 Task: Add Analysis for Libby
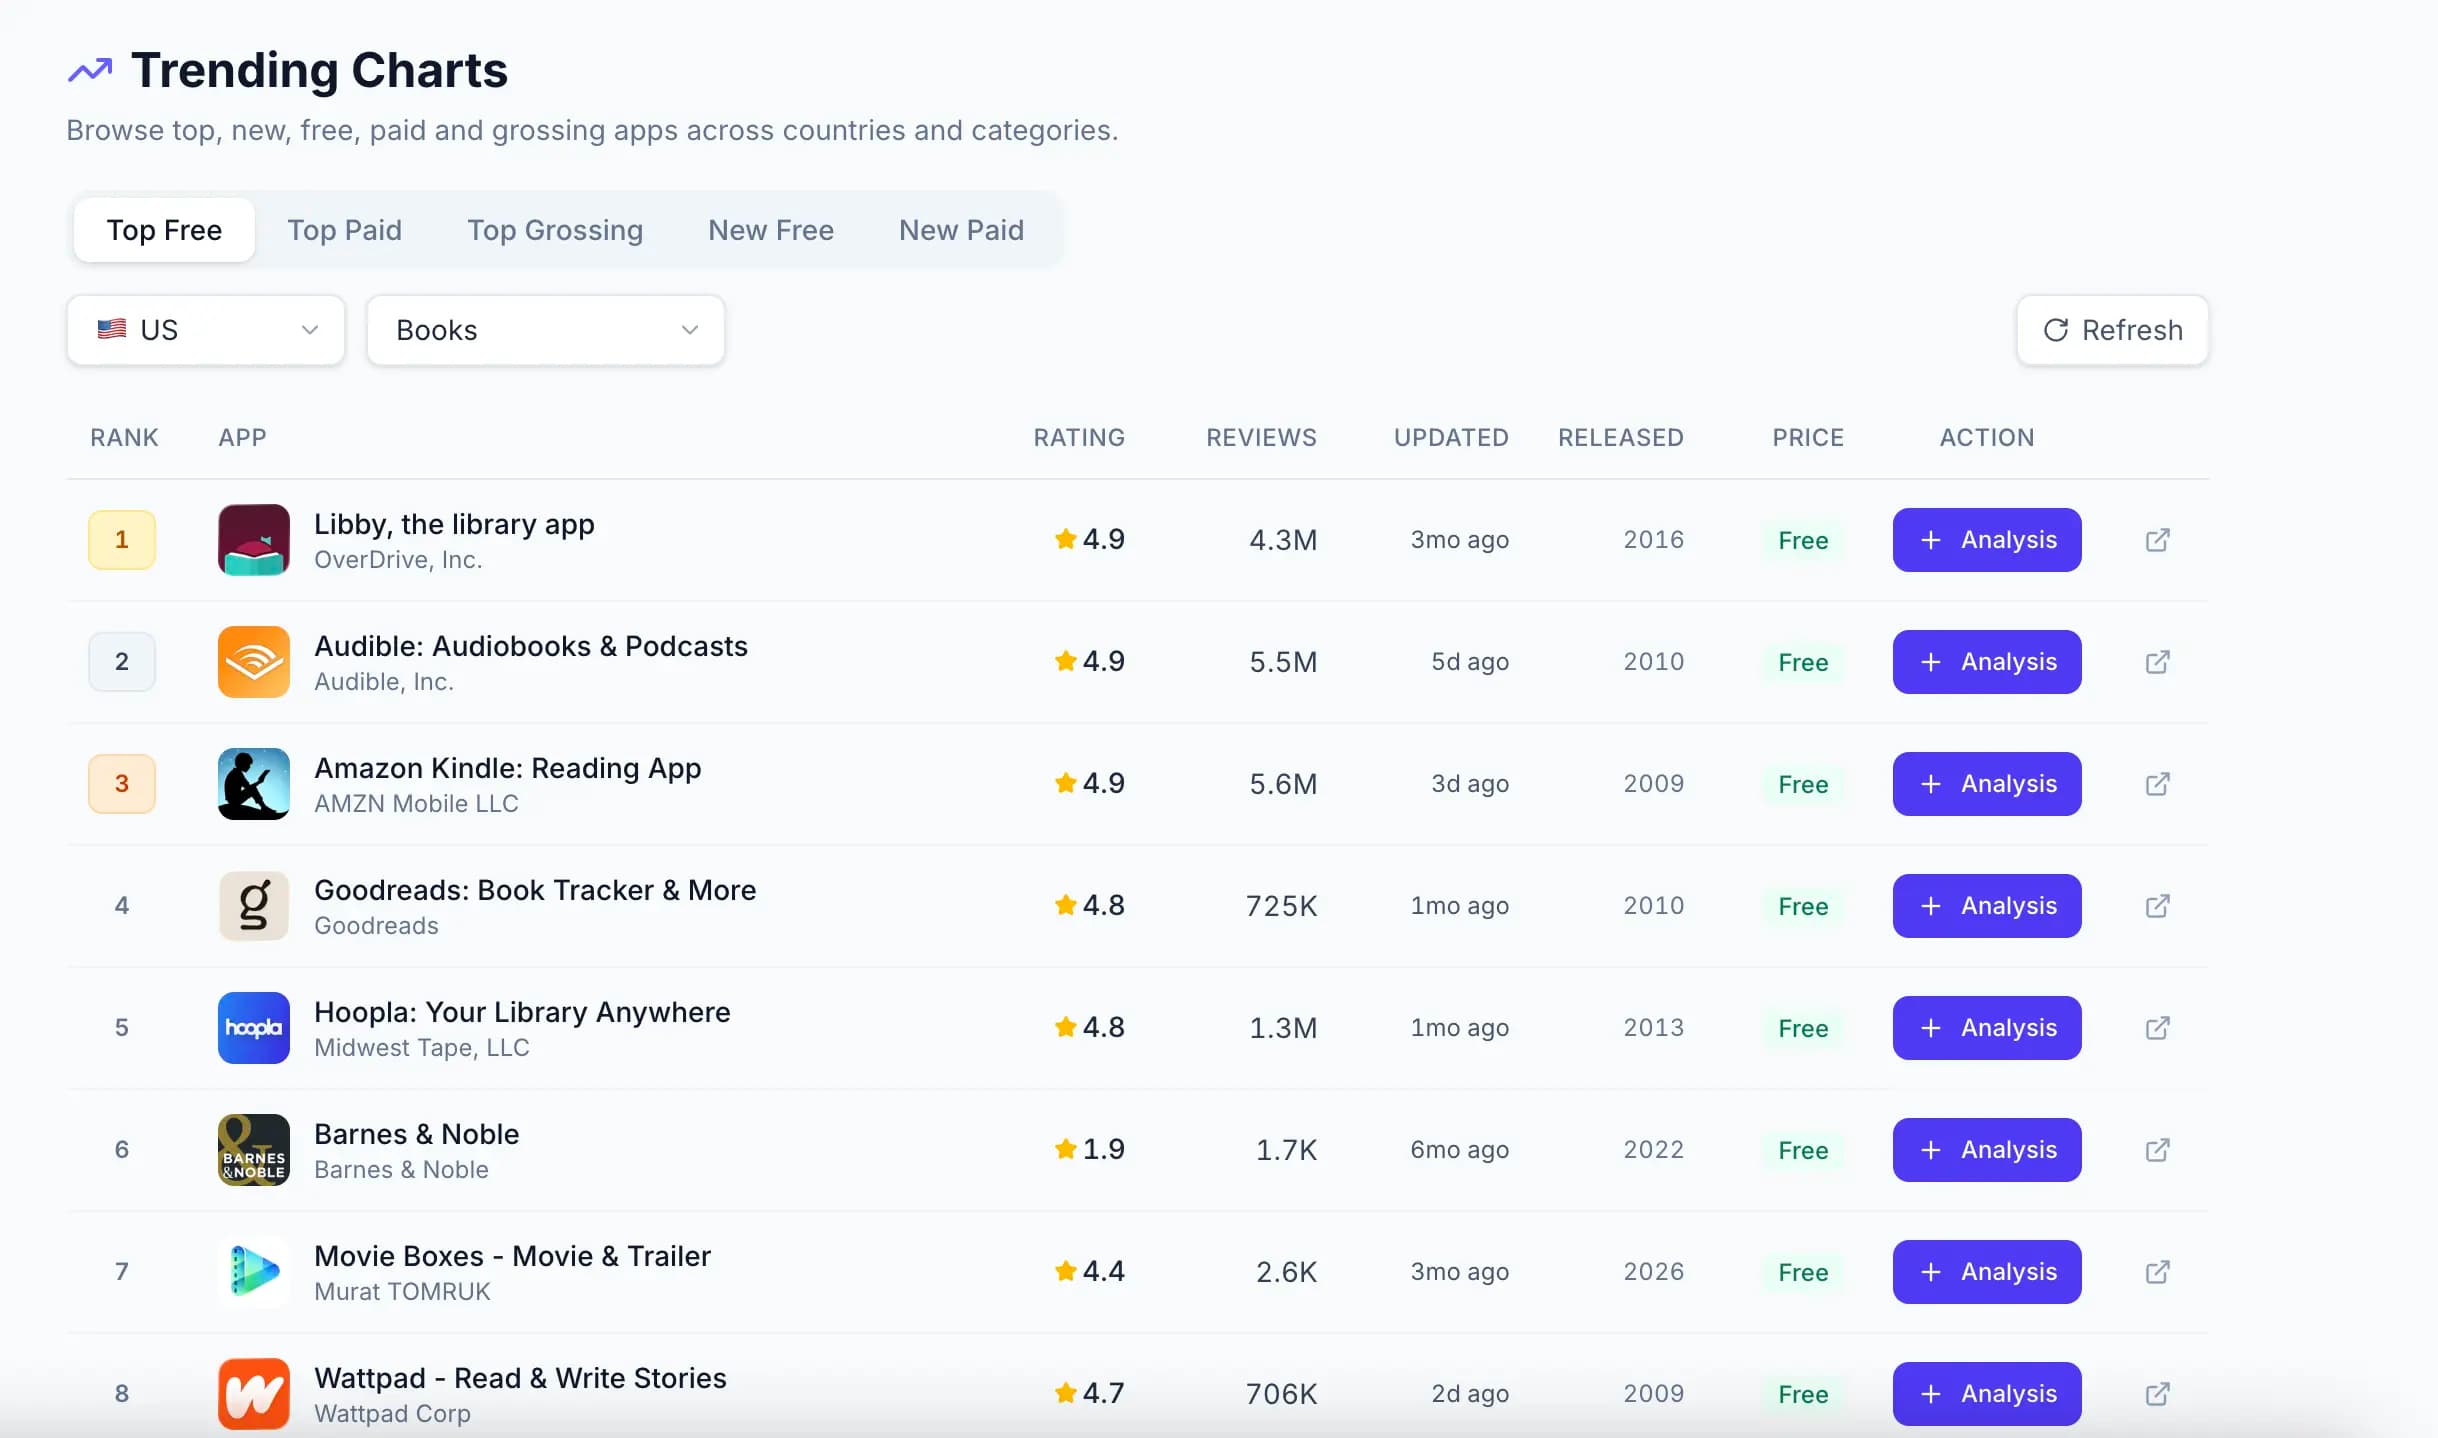pos(1987,540)
